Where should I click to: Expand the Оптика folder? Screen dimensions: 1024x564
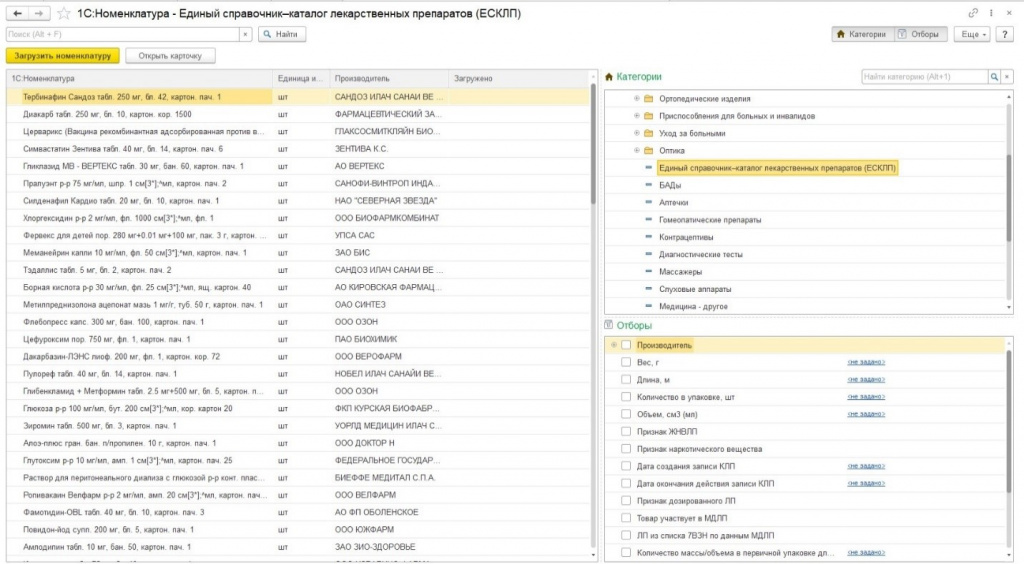[637, 150]
